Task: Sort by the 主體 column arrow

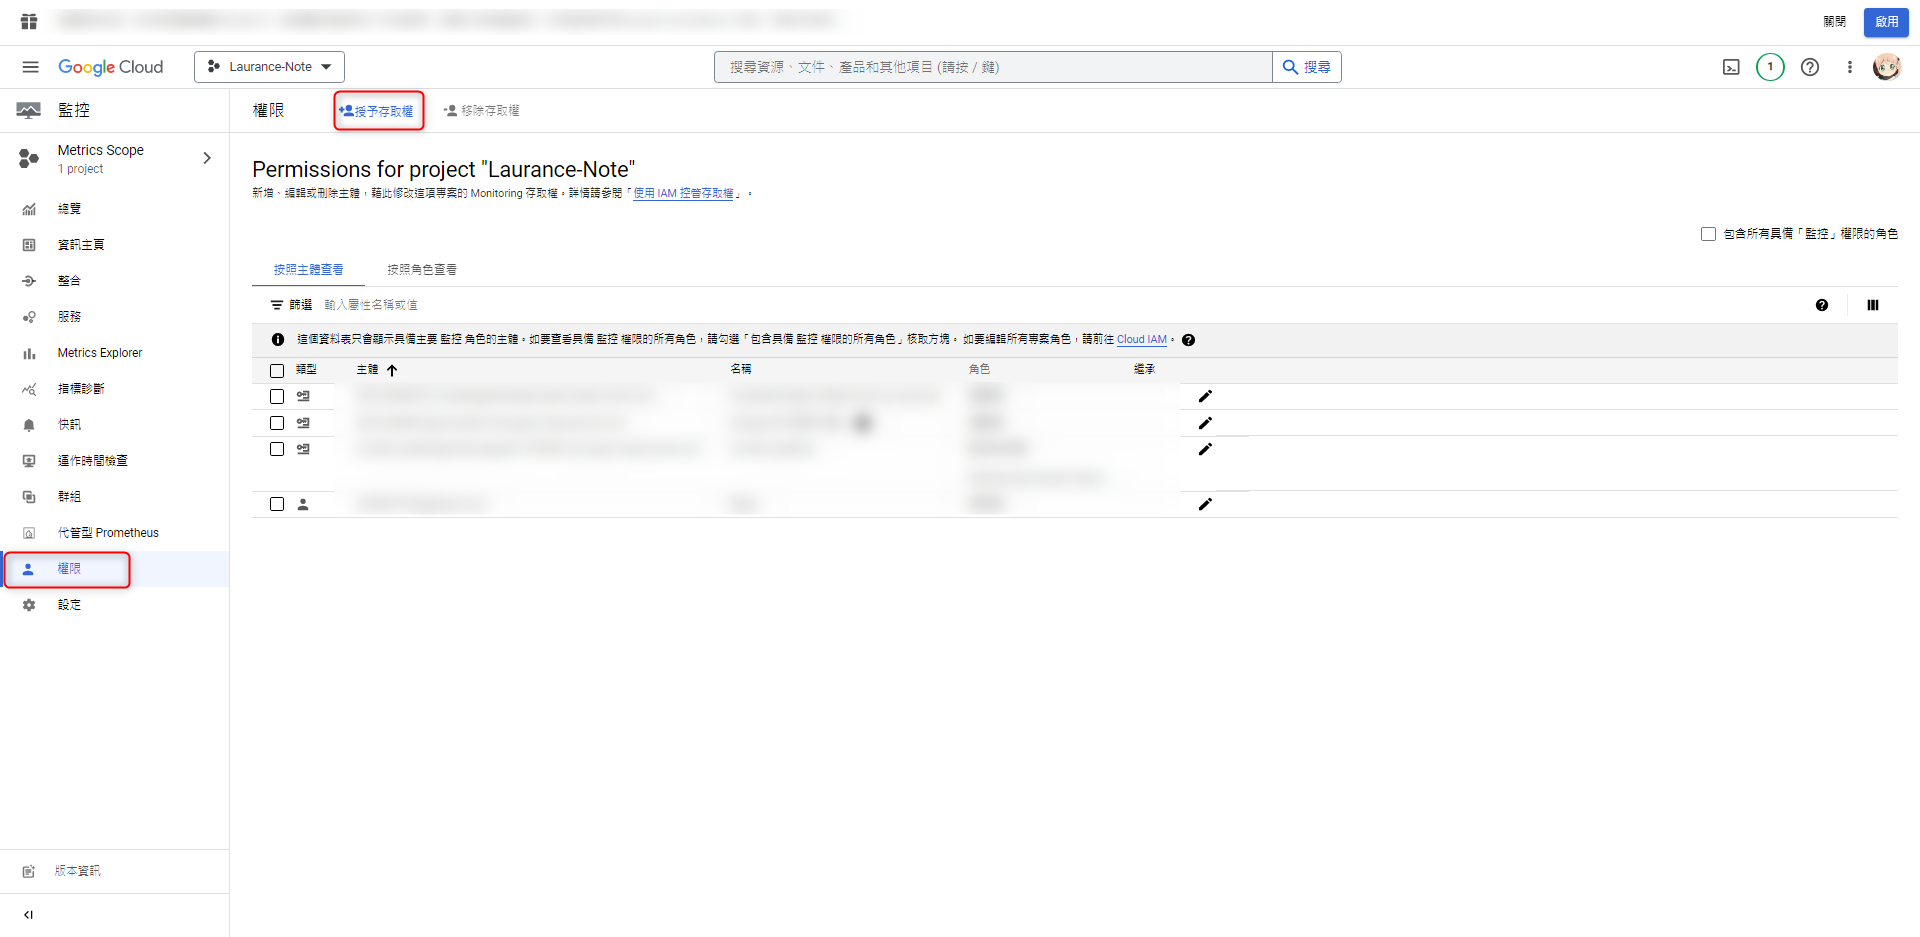Action: tap(392, 370)
